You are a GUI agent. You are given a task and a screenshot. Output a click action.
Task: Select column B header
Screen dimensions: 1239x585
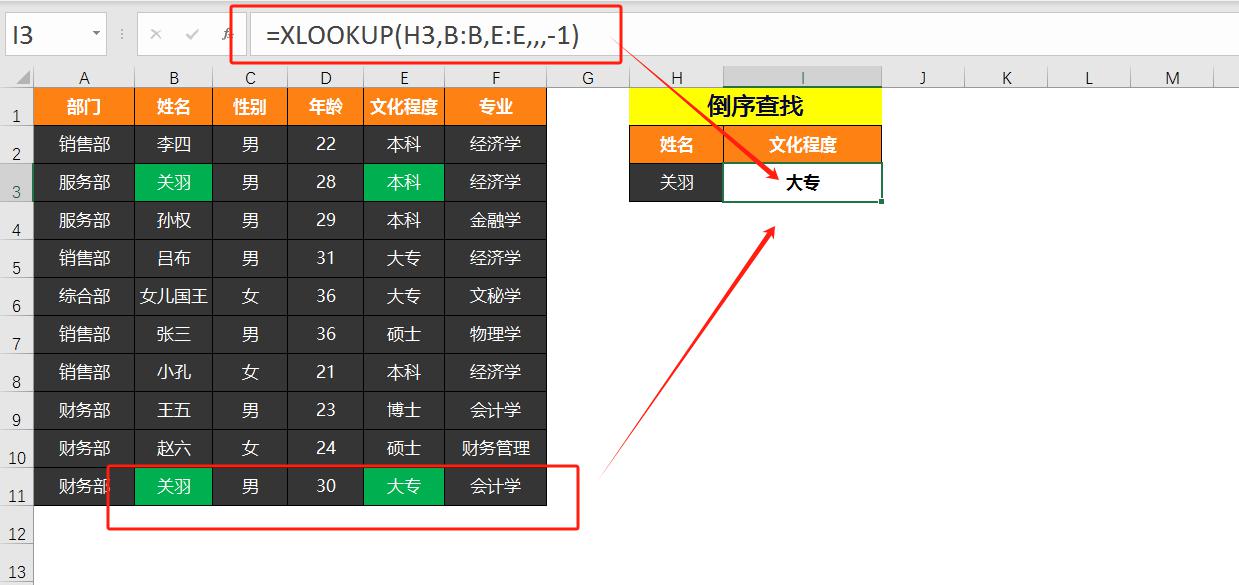[173, 78]
